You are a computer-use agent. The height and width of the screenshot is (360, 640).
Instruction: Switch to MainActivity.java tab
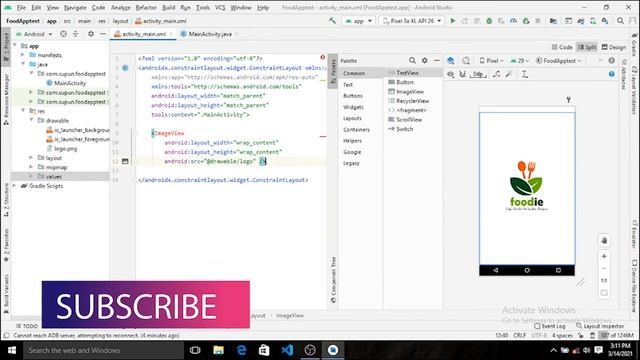coord(209,34)
